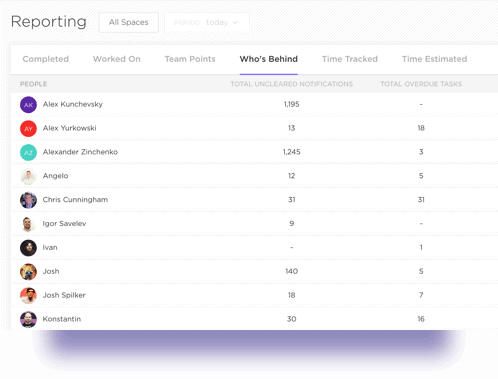The width and height of the screenshot is (498, 379).
Task: Open the All Spaces filter button
Action: pyautogui.click(x=129, y=22)
